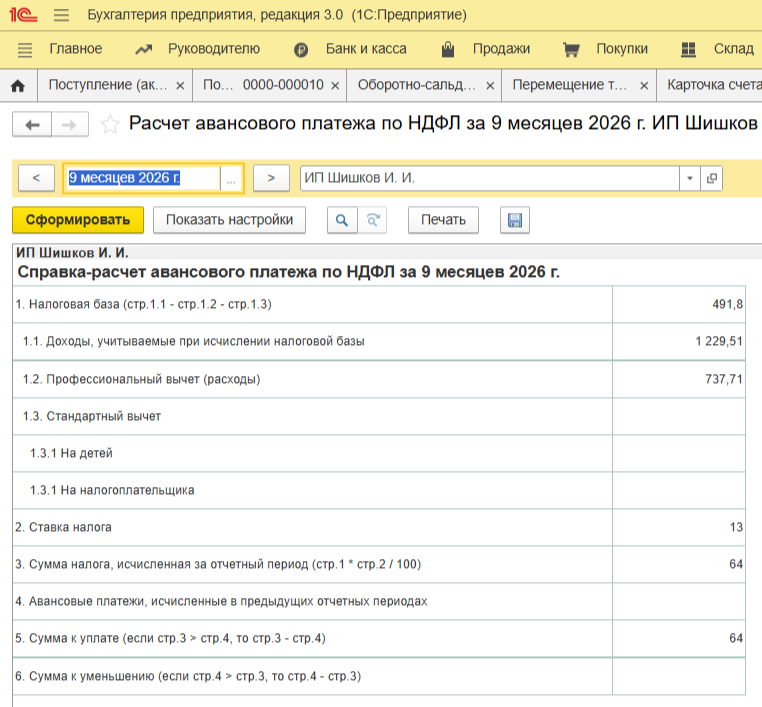
Task: Click the find next icon
Action: (x=373, y=220)
